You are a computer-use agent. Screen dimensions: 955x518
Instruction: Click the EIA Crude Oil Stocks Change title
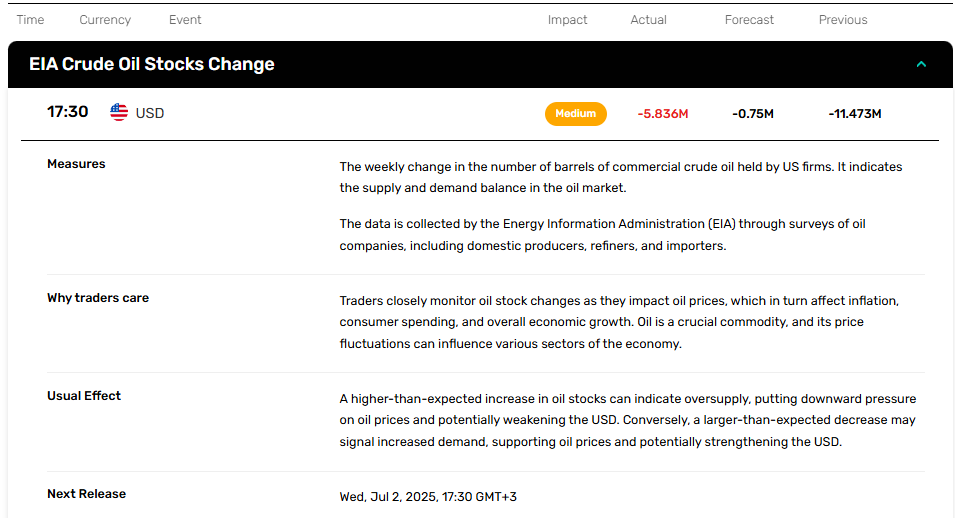click(x=152, y=64)
